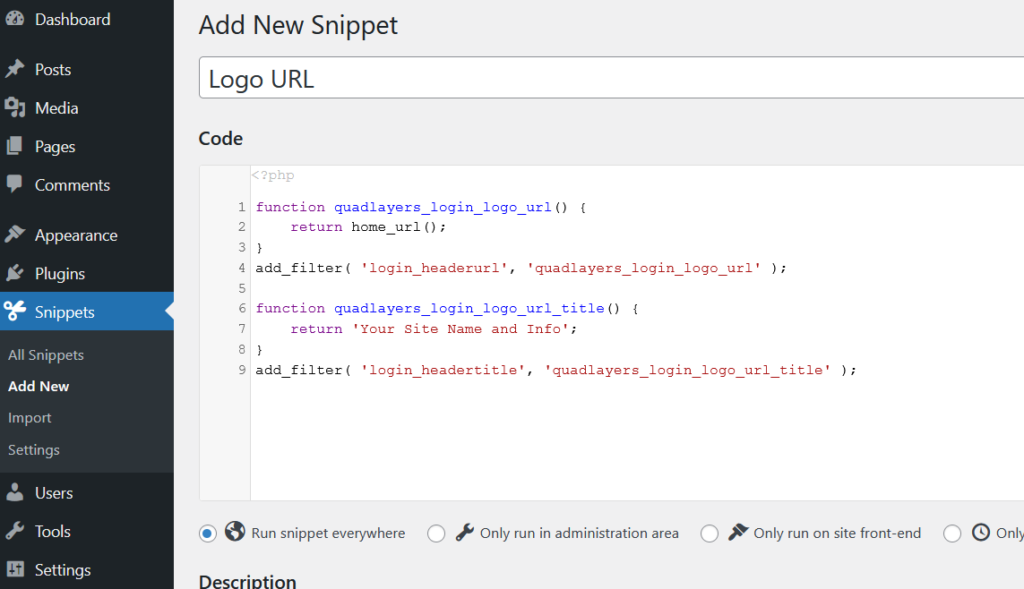The width and height of the screenshot is (1024, 589).
Task: Click the Pages stacked-sheets icon
Action: coord(14,146)
